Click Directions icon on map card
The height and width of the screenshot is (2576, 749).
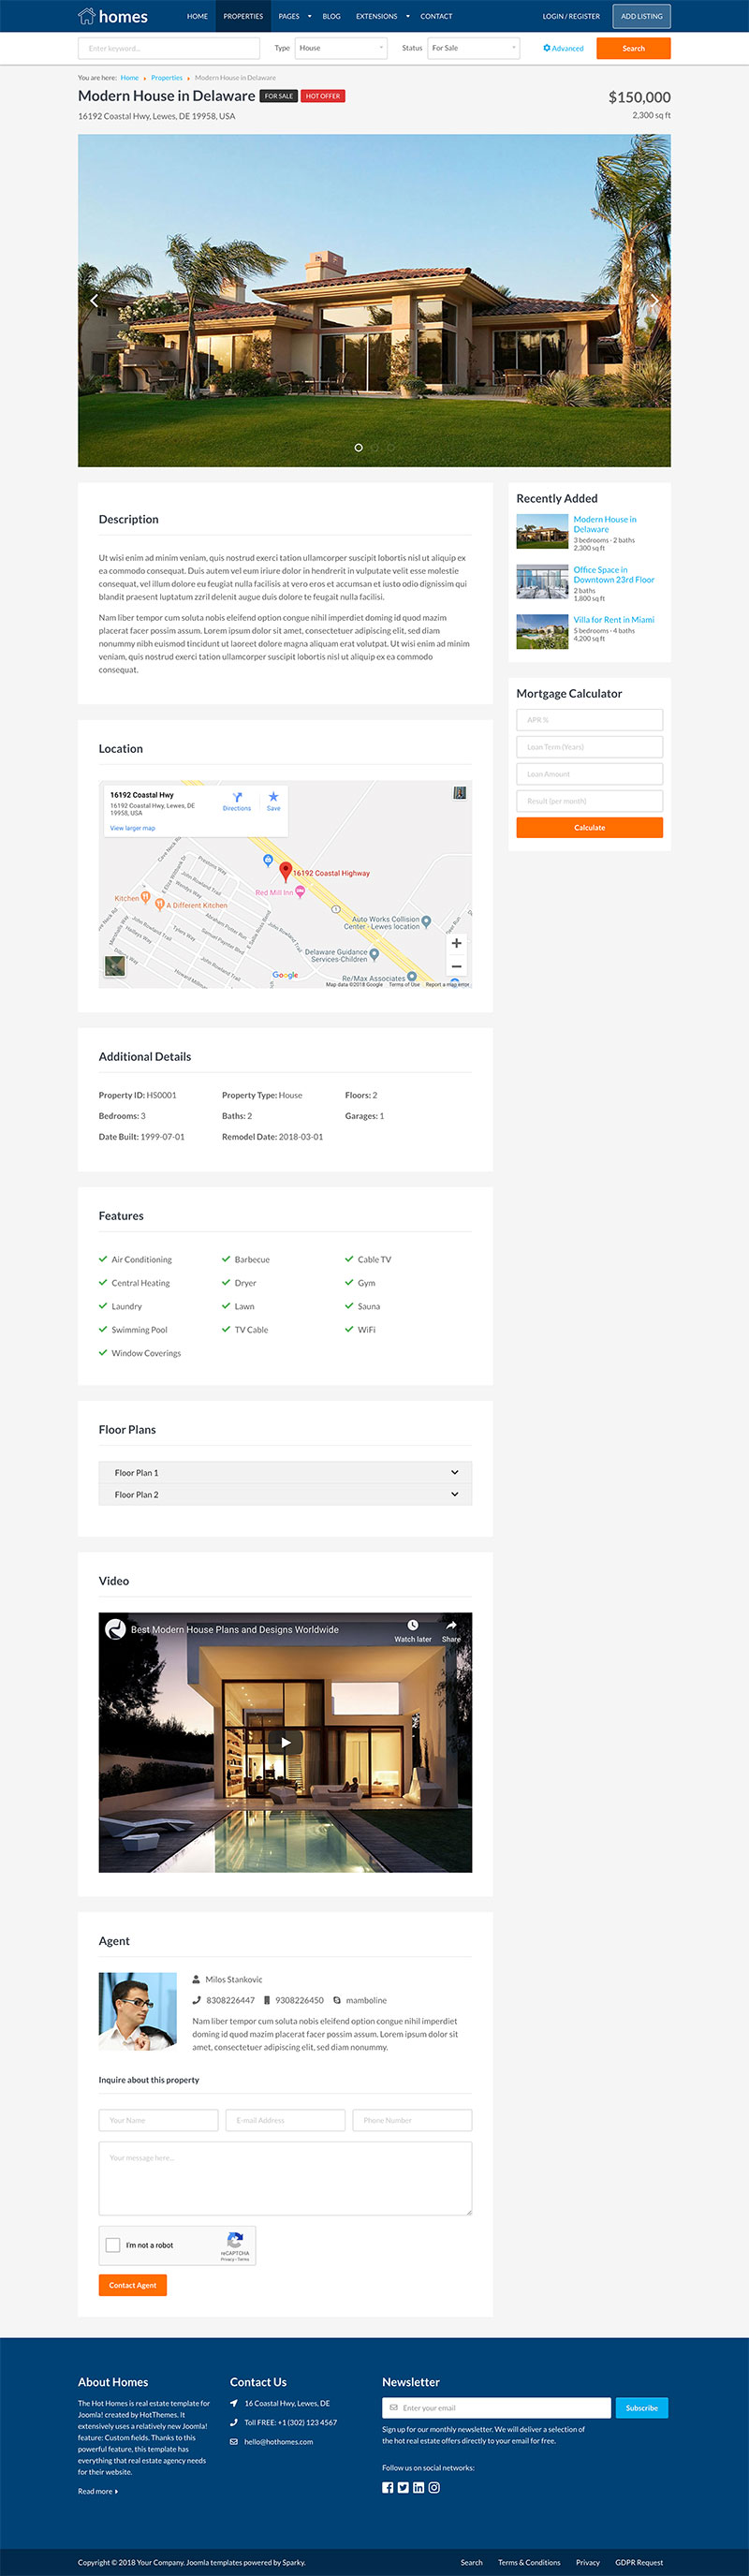click(x=237, y=797)
